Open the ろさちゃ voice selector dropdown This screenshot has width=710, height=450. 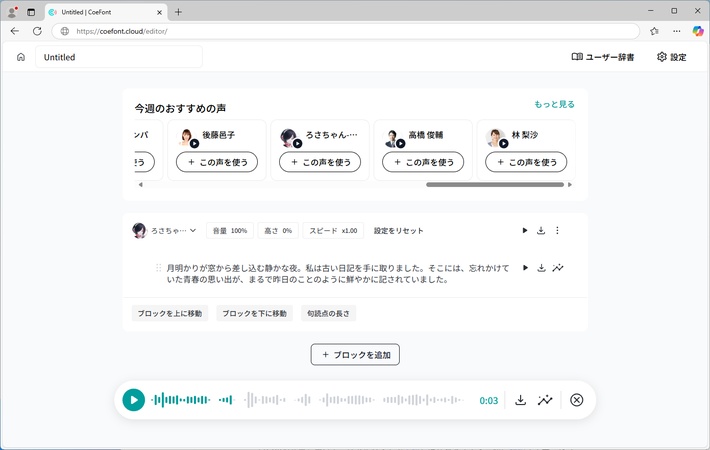click(164, 230)
